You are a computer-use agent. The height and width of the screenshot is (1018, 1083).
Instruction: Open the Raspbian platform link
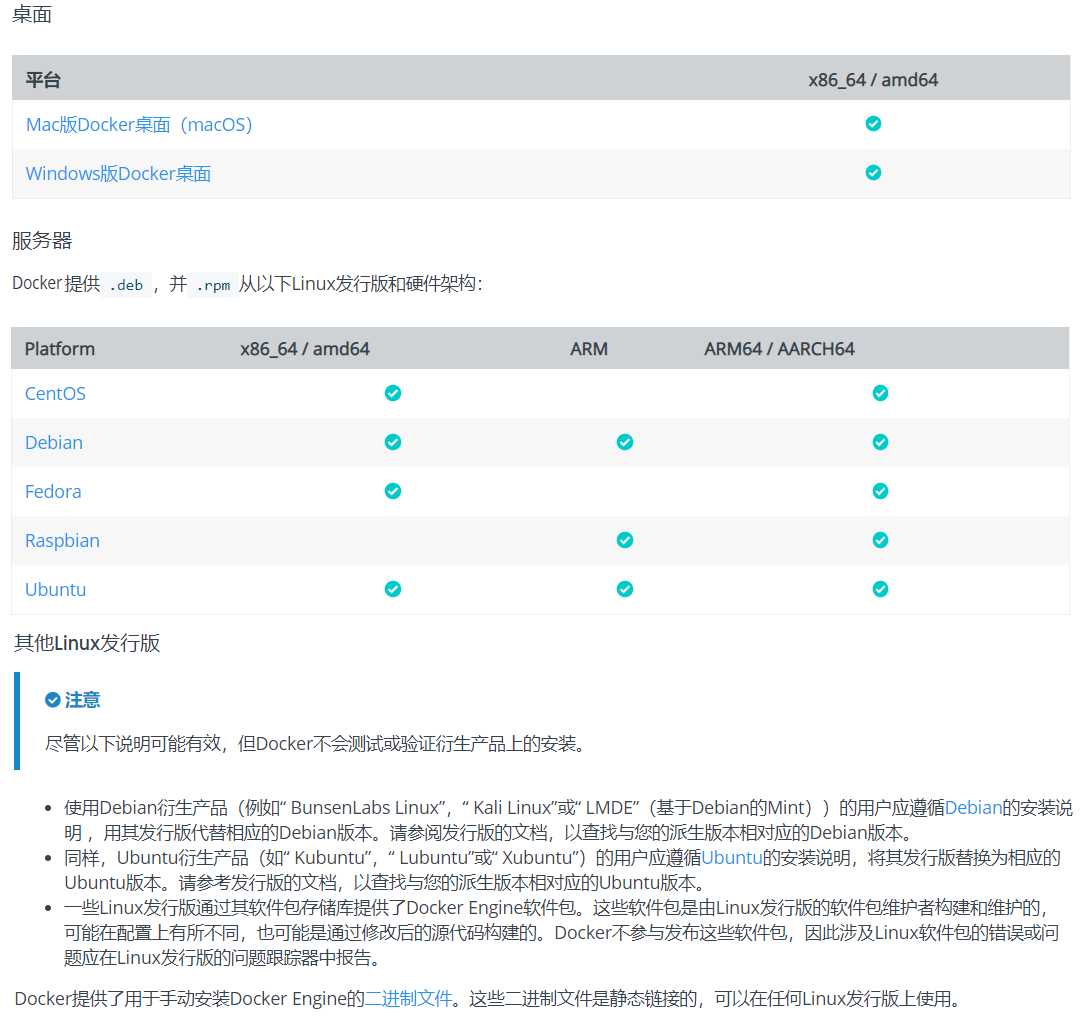pyautogui.click(x=62, y=541)
